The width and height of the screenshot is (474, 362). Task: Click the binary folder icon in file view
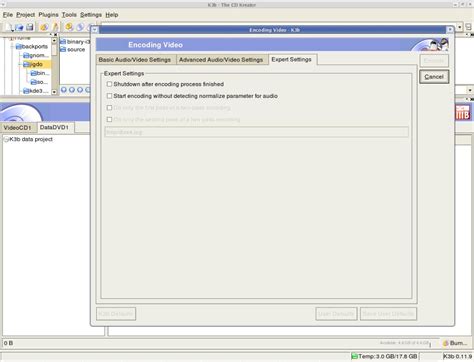(x=63, y=42)
